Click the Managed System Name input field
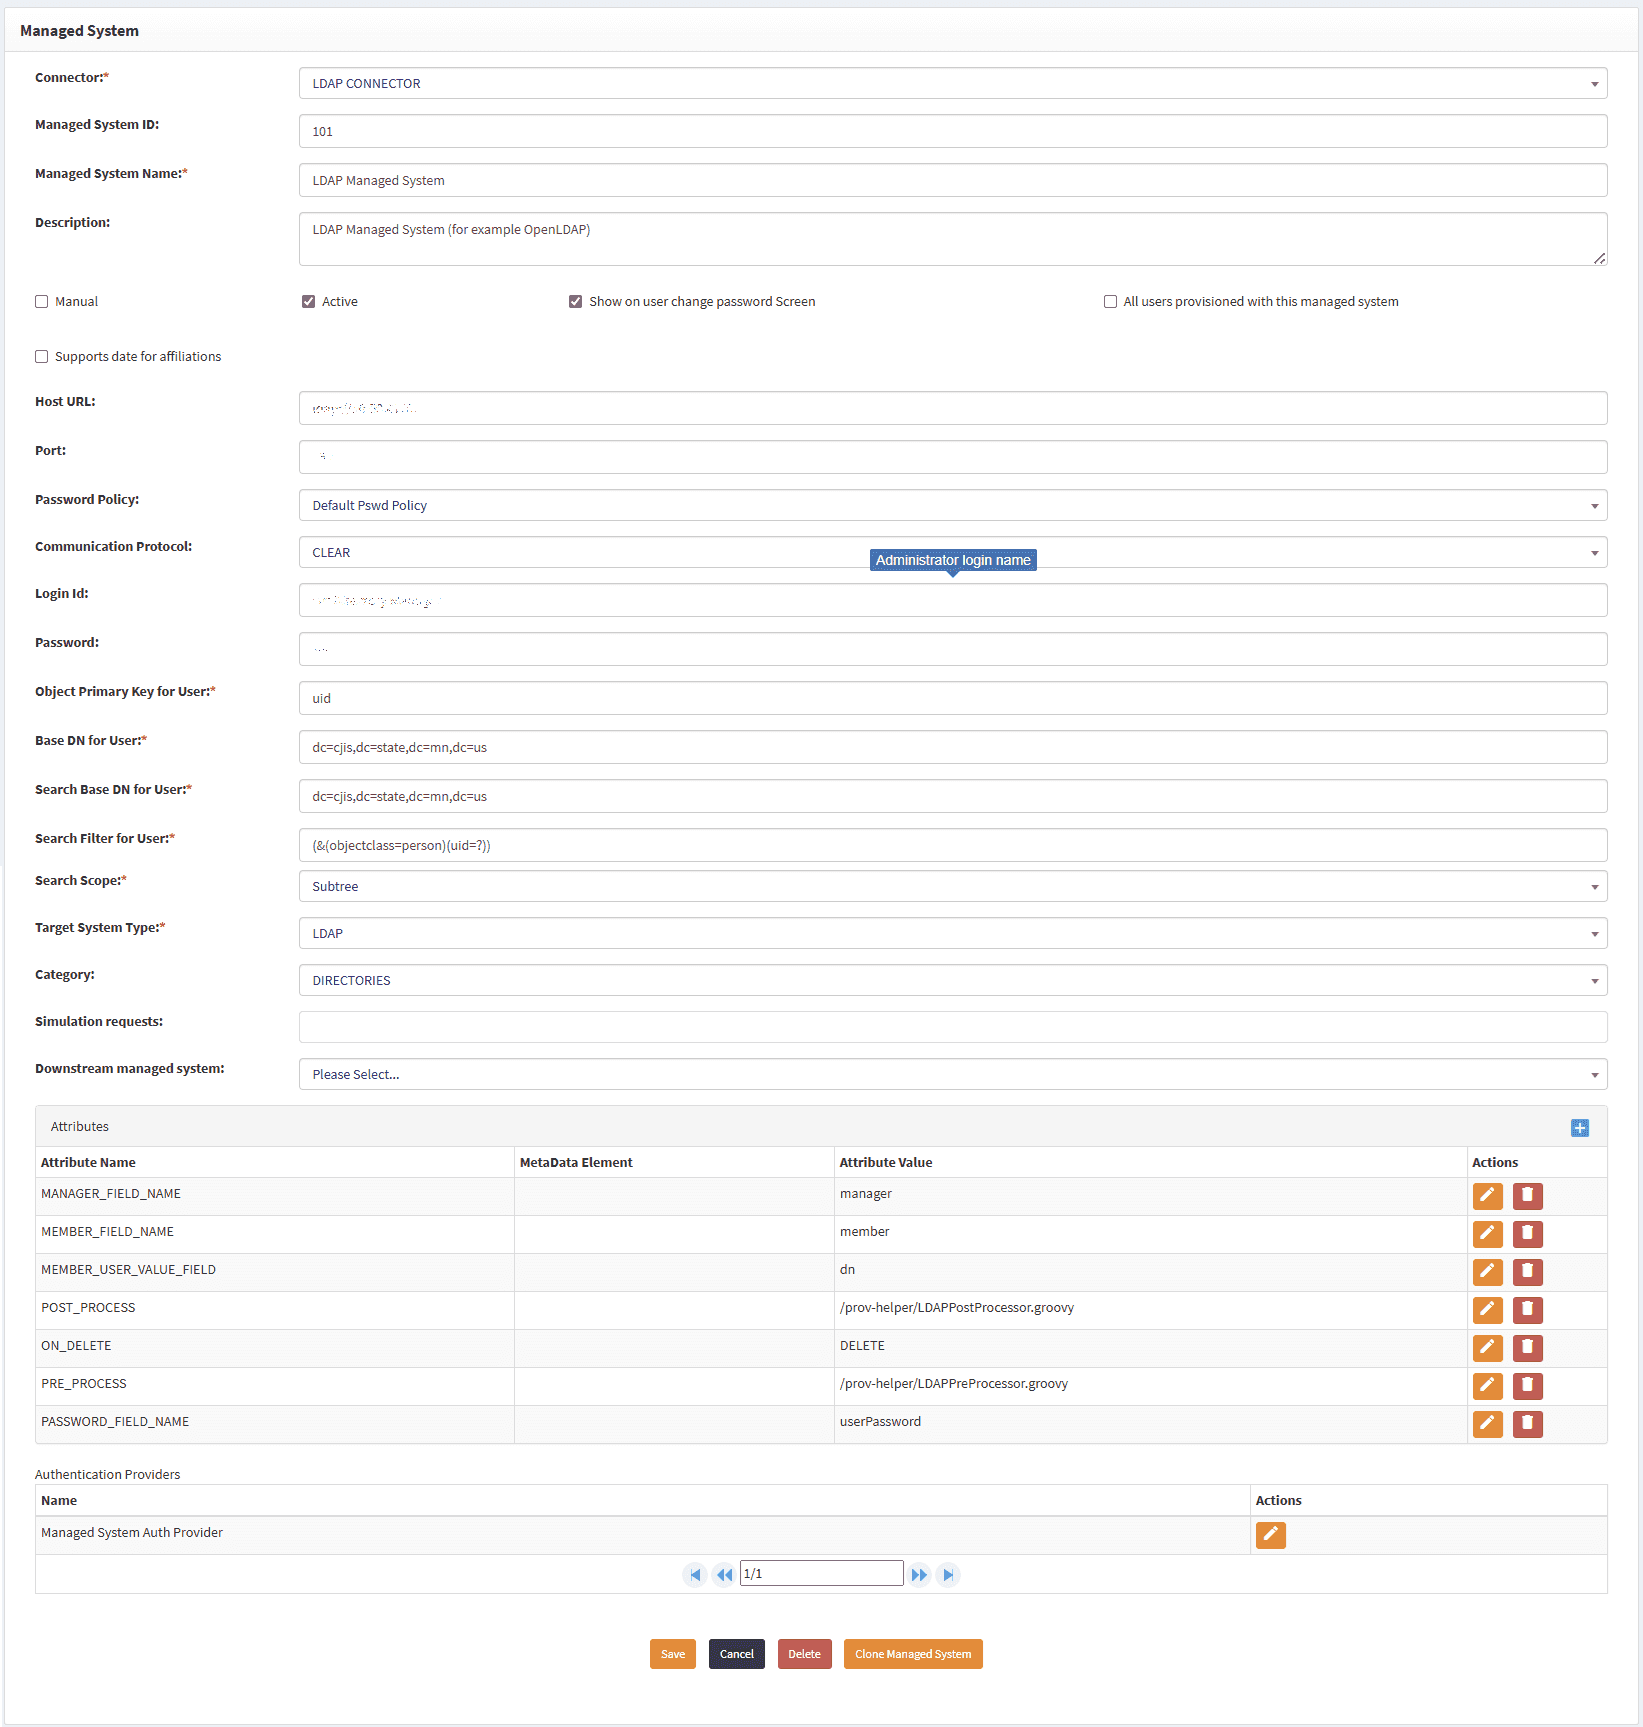The height and width of the screenshot is (1727, 1643). pos(952,181)
